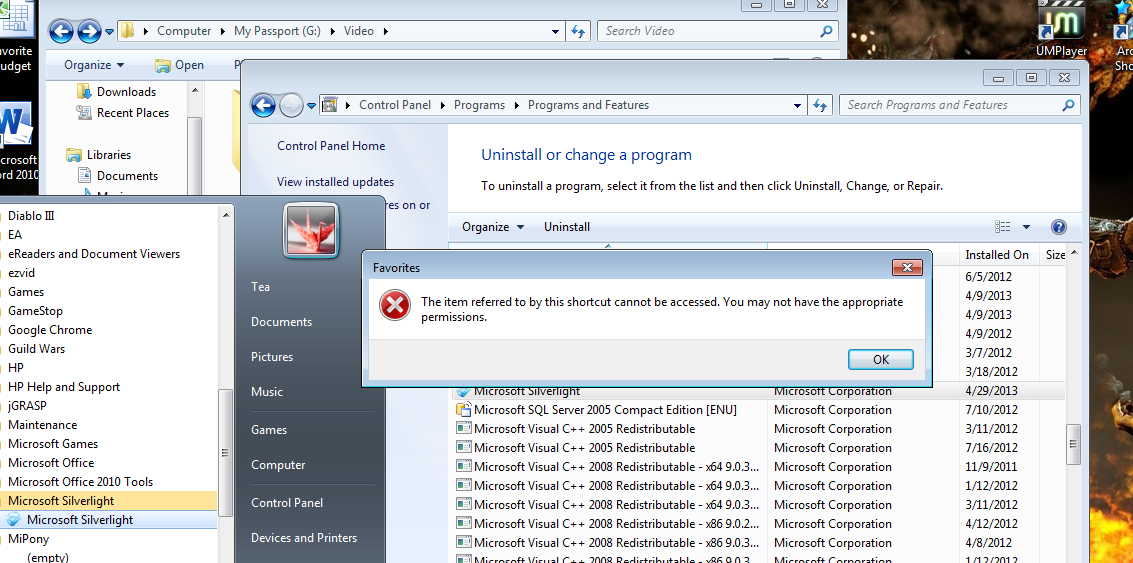Click Open in Video window toolbar
This screenshot has width=1133, height=563.
point(180,65)
